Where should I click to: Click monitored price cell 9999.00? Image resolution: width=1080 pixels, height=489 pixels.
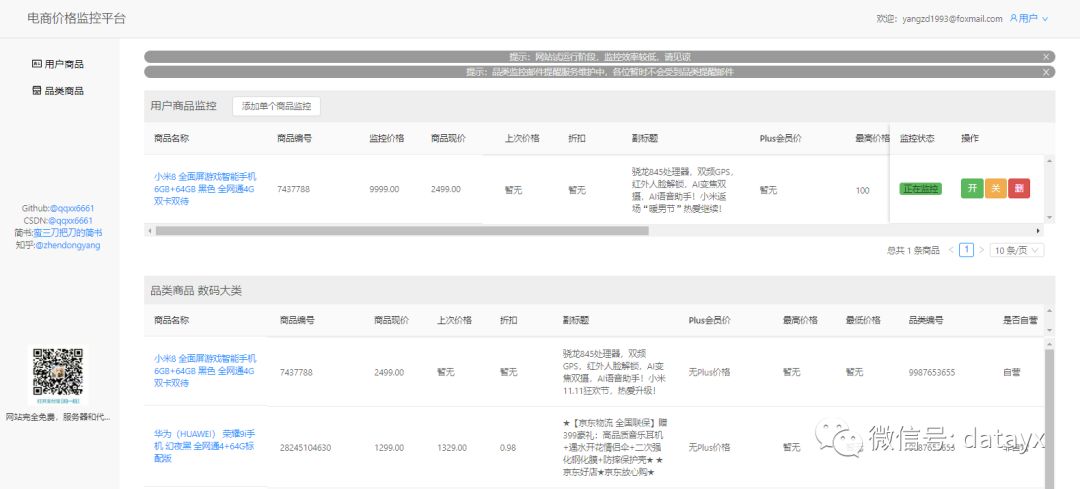tap(384, 189)
